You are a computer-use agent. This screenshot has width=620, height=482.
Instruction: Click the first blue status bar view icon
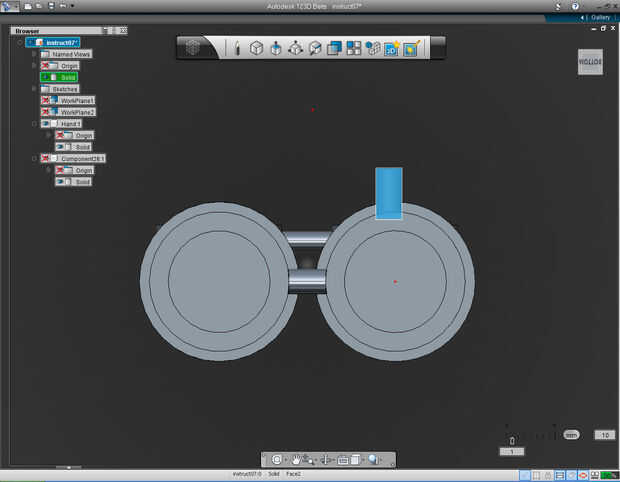525,475
